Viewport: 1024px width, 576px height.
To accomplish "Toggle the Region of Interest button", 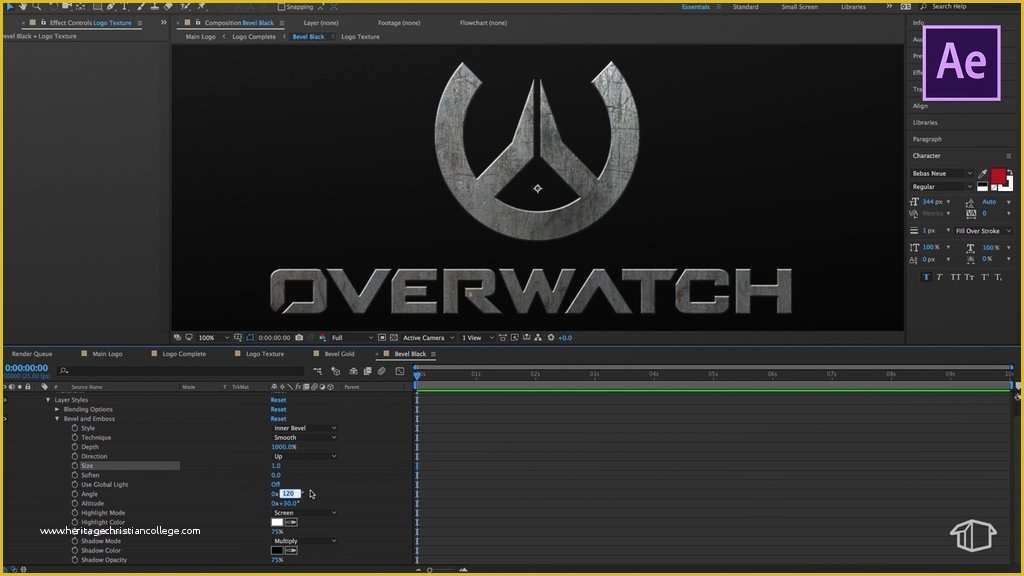I will pos(382,338).
